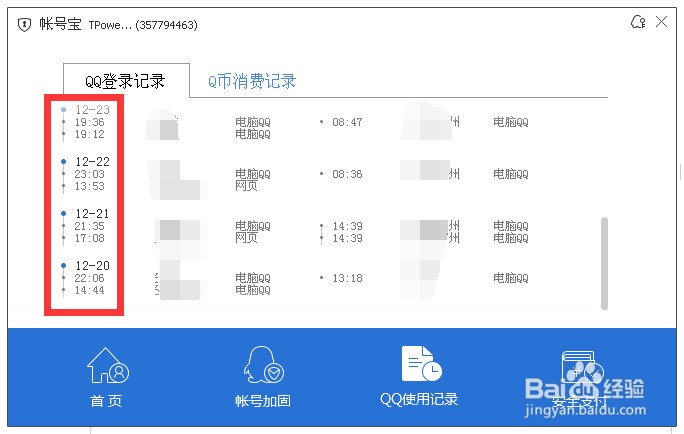Image resolution: width=684 pixels, height=434 pixels.
Task: Click the 08:47 login time
Action: [x=347, y=122]
